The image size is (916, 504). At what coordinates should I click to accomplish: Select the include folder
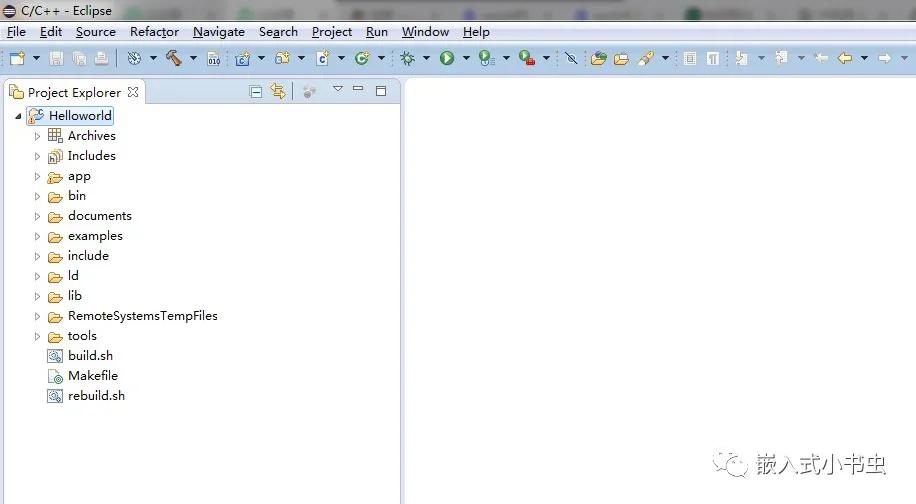coord(88,256)
